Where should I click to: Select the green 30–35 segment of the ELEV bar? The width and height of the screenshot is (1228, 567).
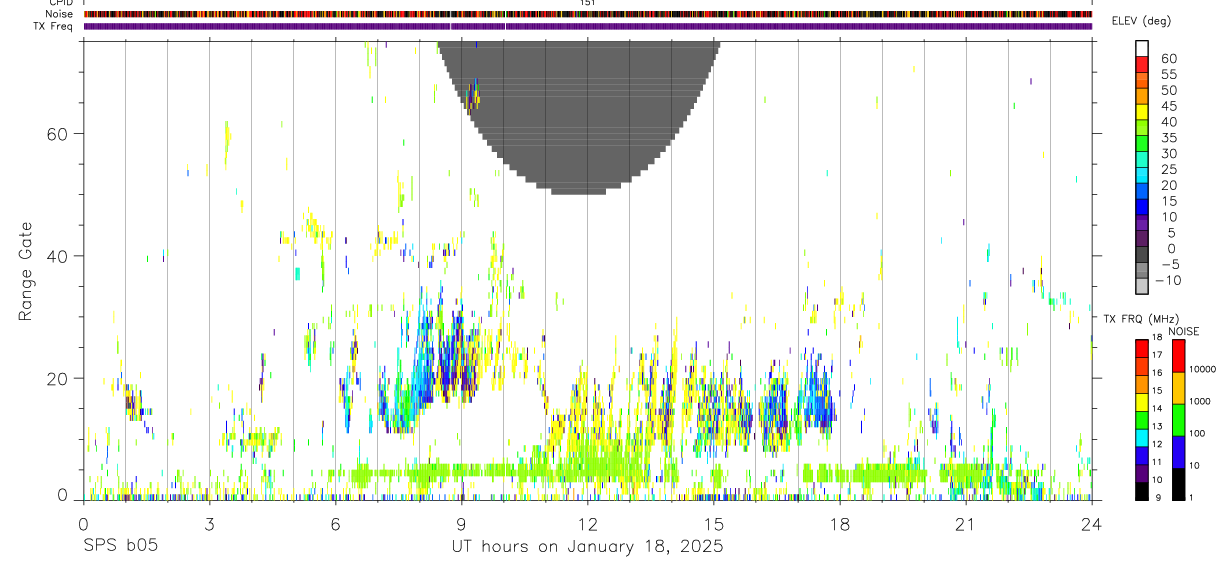pos(1143,144)
